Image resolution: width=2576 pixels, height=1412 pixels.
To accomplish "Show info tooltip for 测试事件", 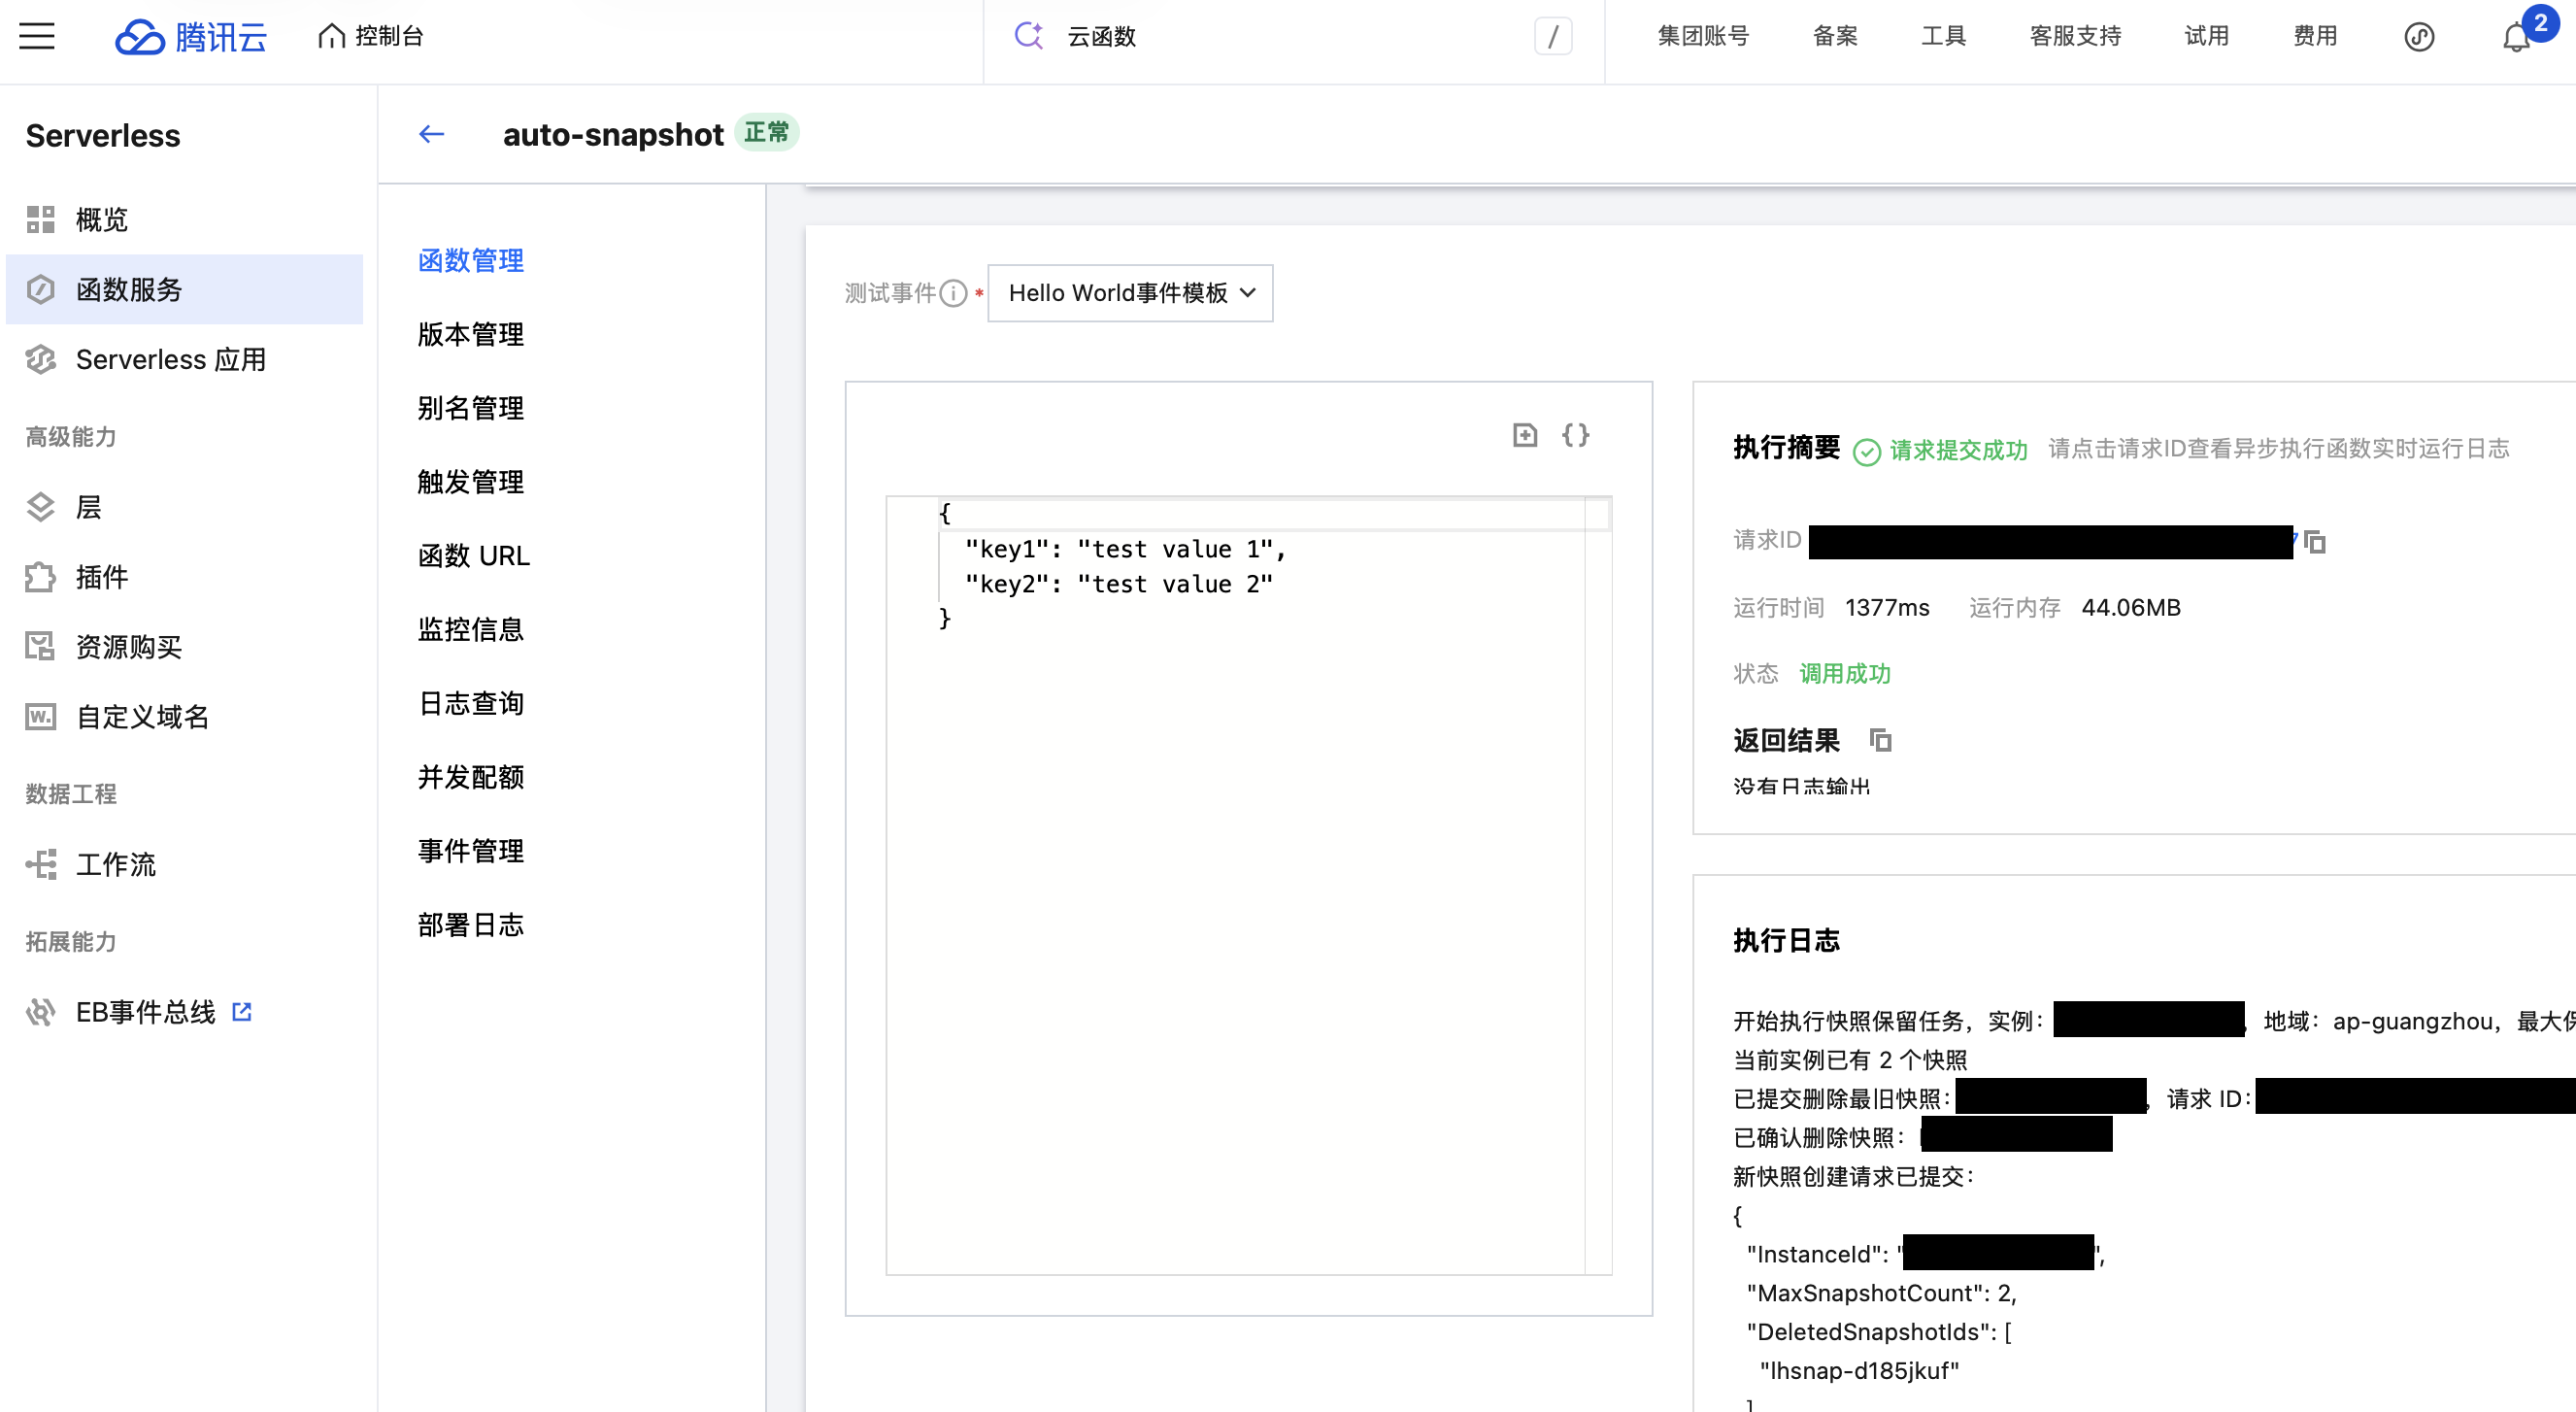I will (953, 293).
